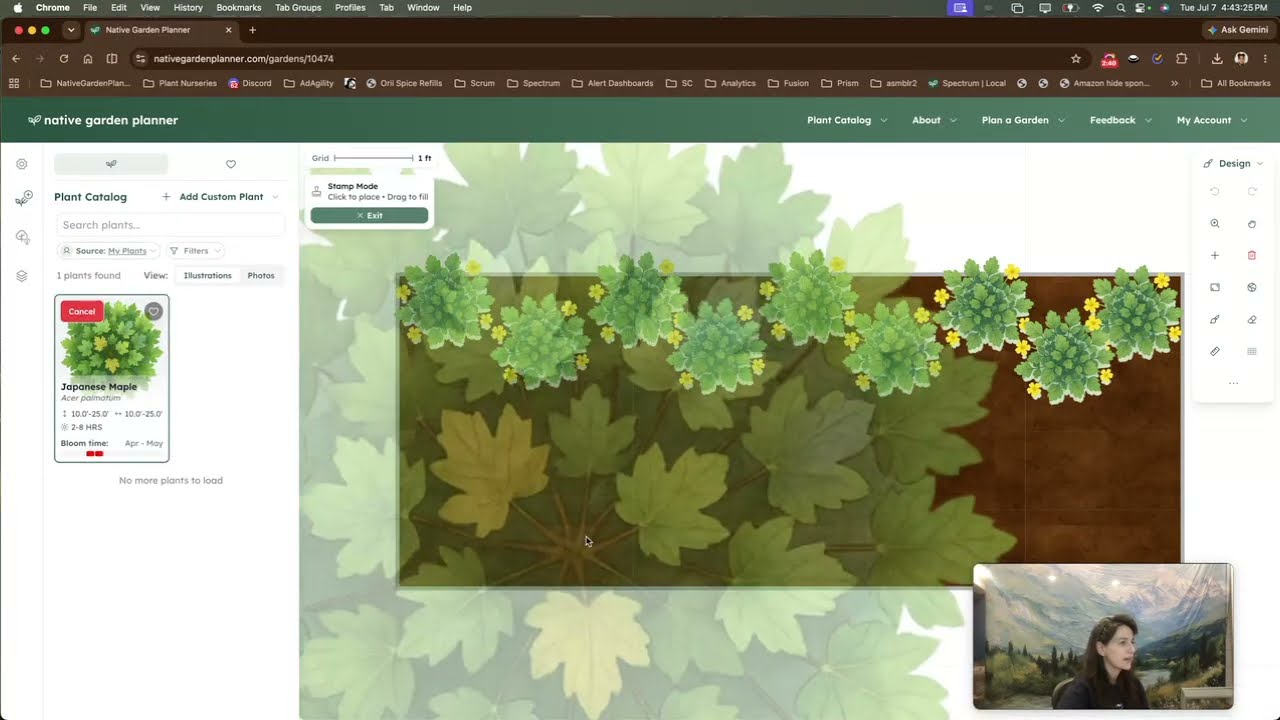This screenshot has height=720, width=1280.
Task: Click the Search plants input field
Action: point(170,225)
